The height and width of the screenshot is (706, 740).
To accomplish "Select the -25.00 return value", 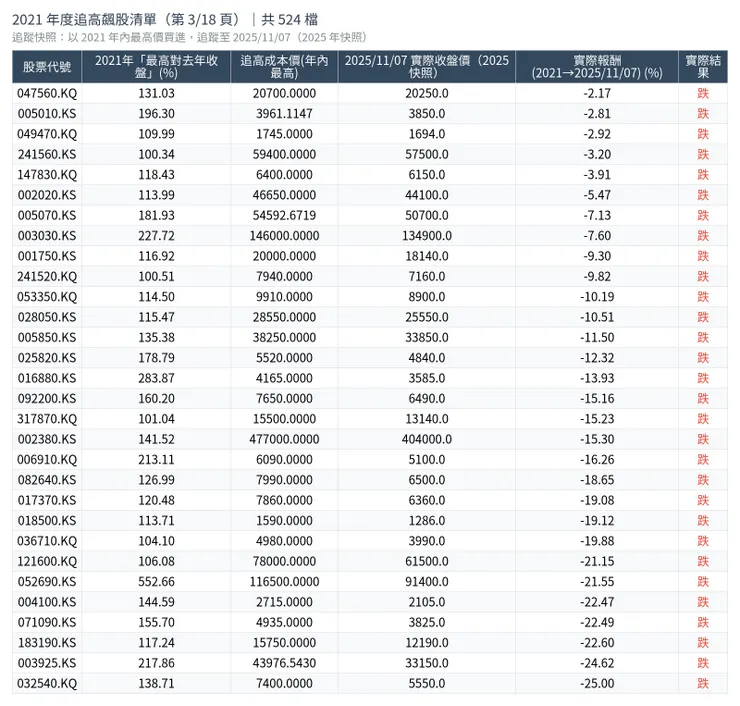I will coord(597,683).
